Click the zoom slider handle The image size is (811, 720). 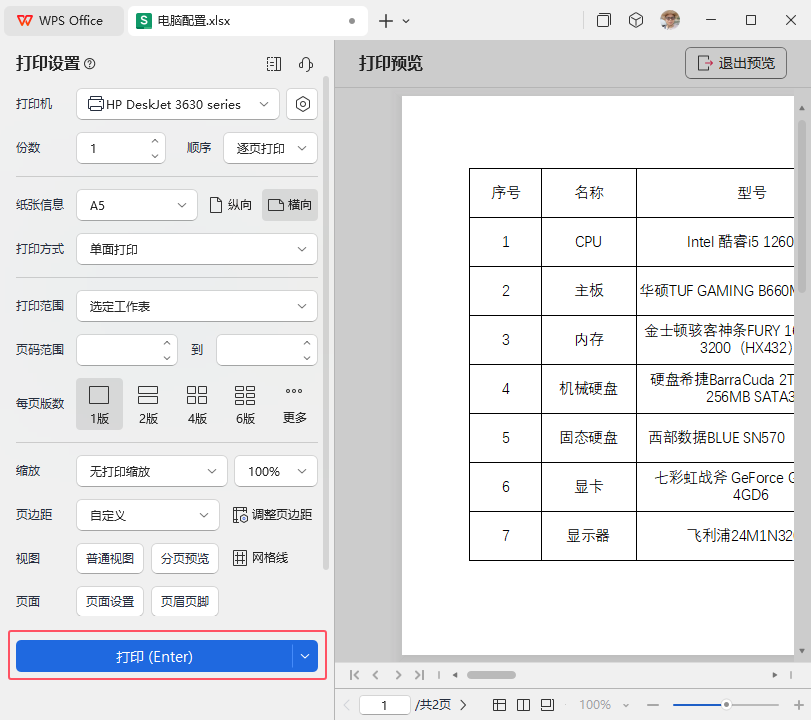(726, 704)
